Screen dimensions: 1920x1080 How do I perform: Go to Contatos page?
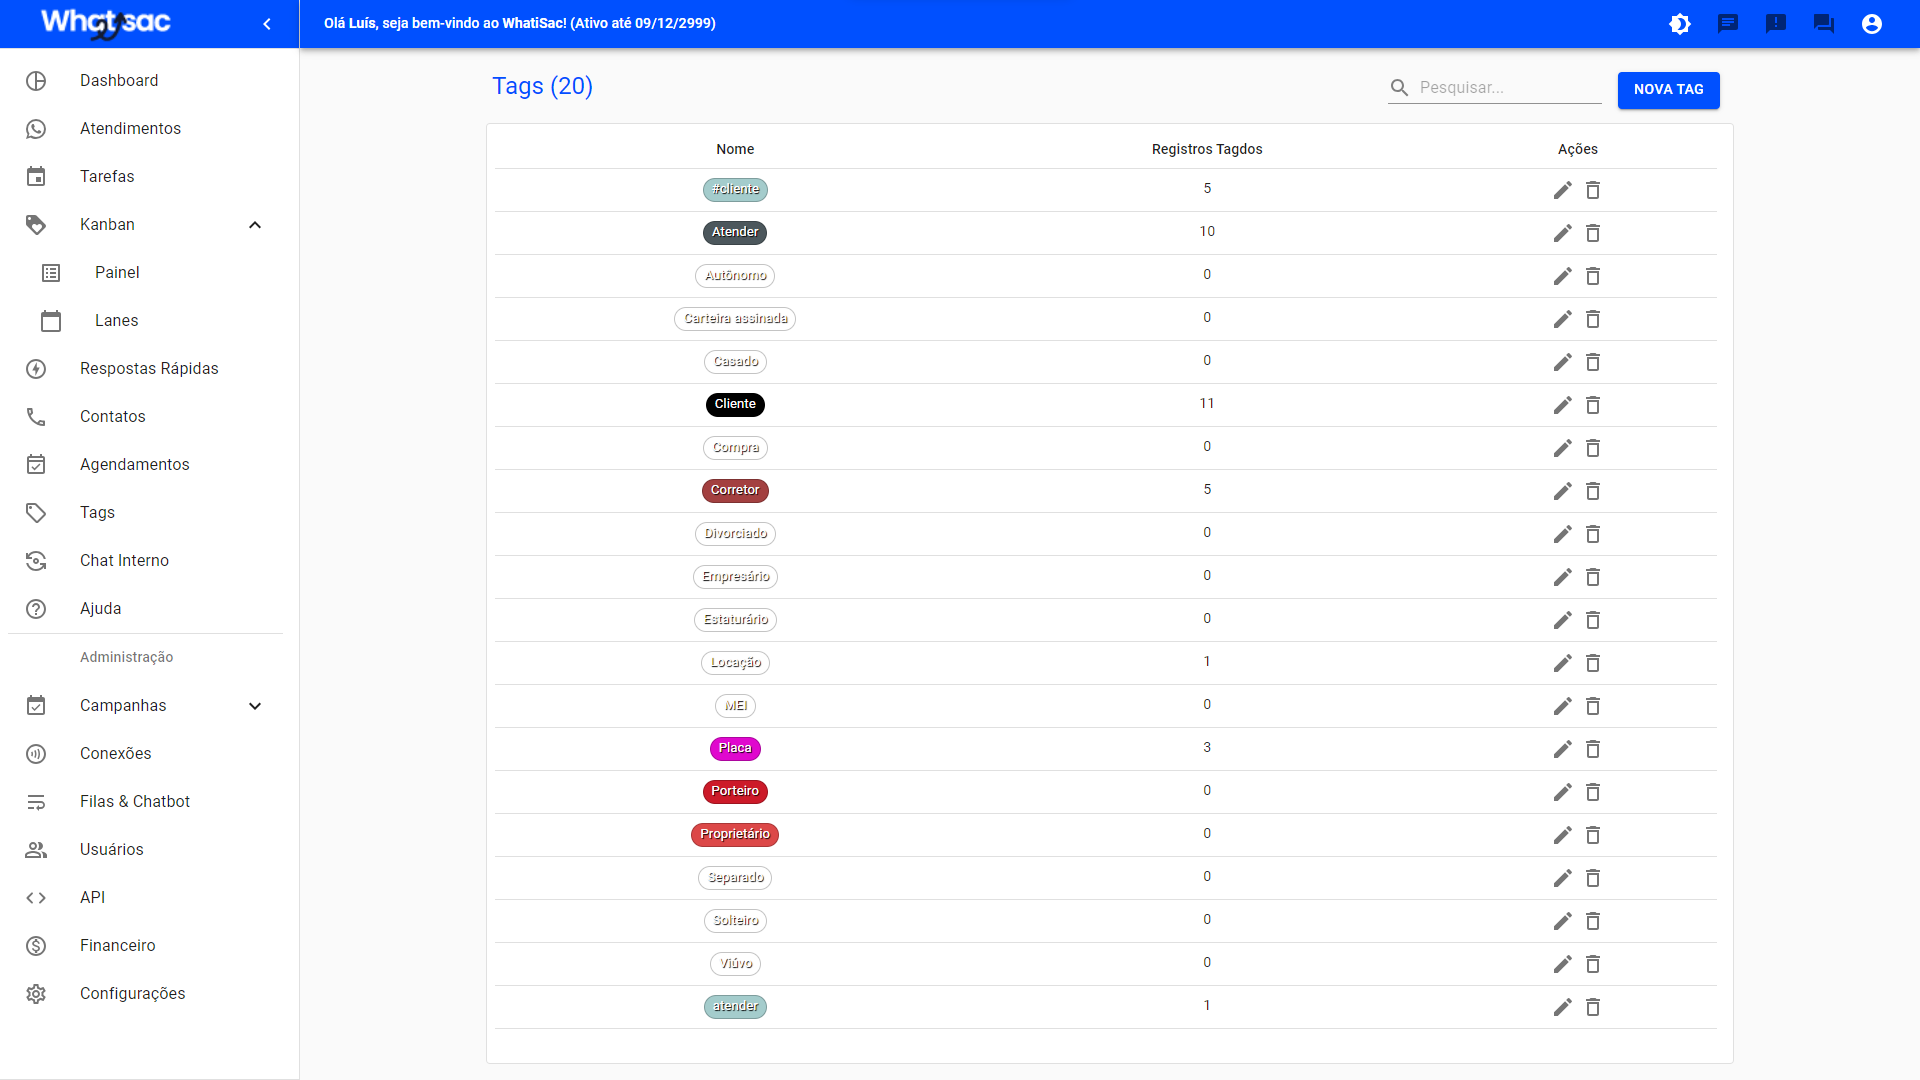150,417
